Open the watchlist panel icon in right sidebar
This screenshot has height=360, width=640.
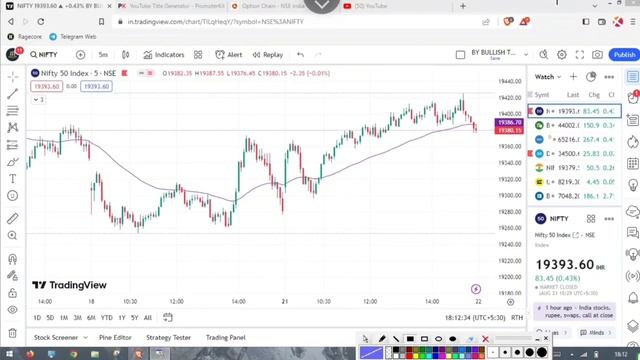pos(633,76)
